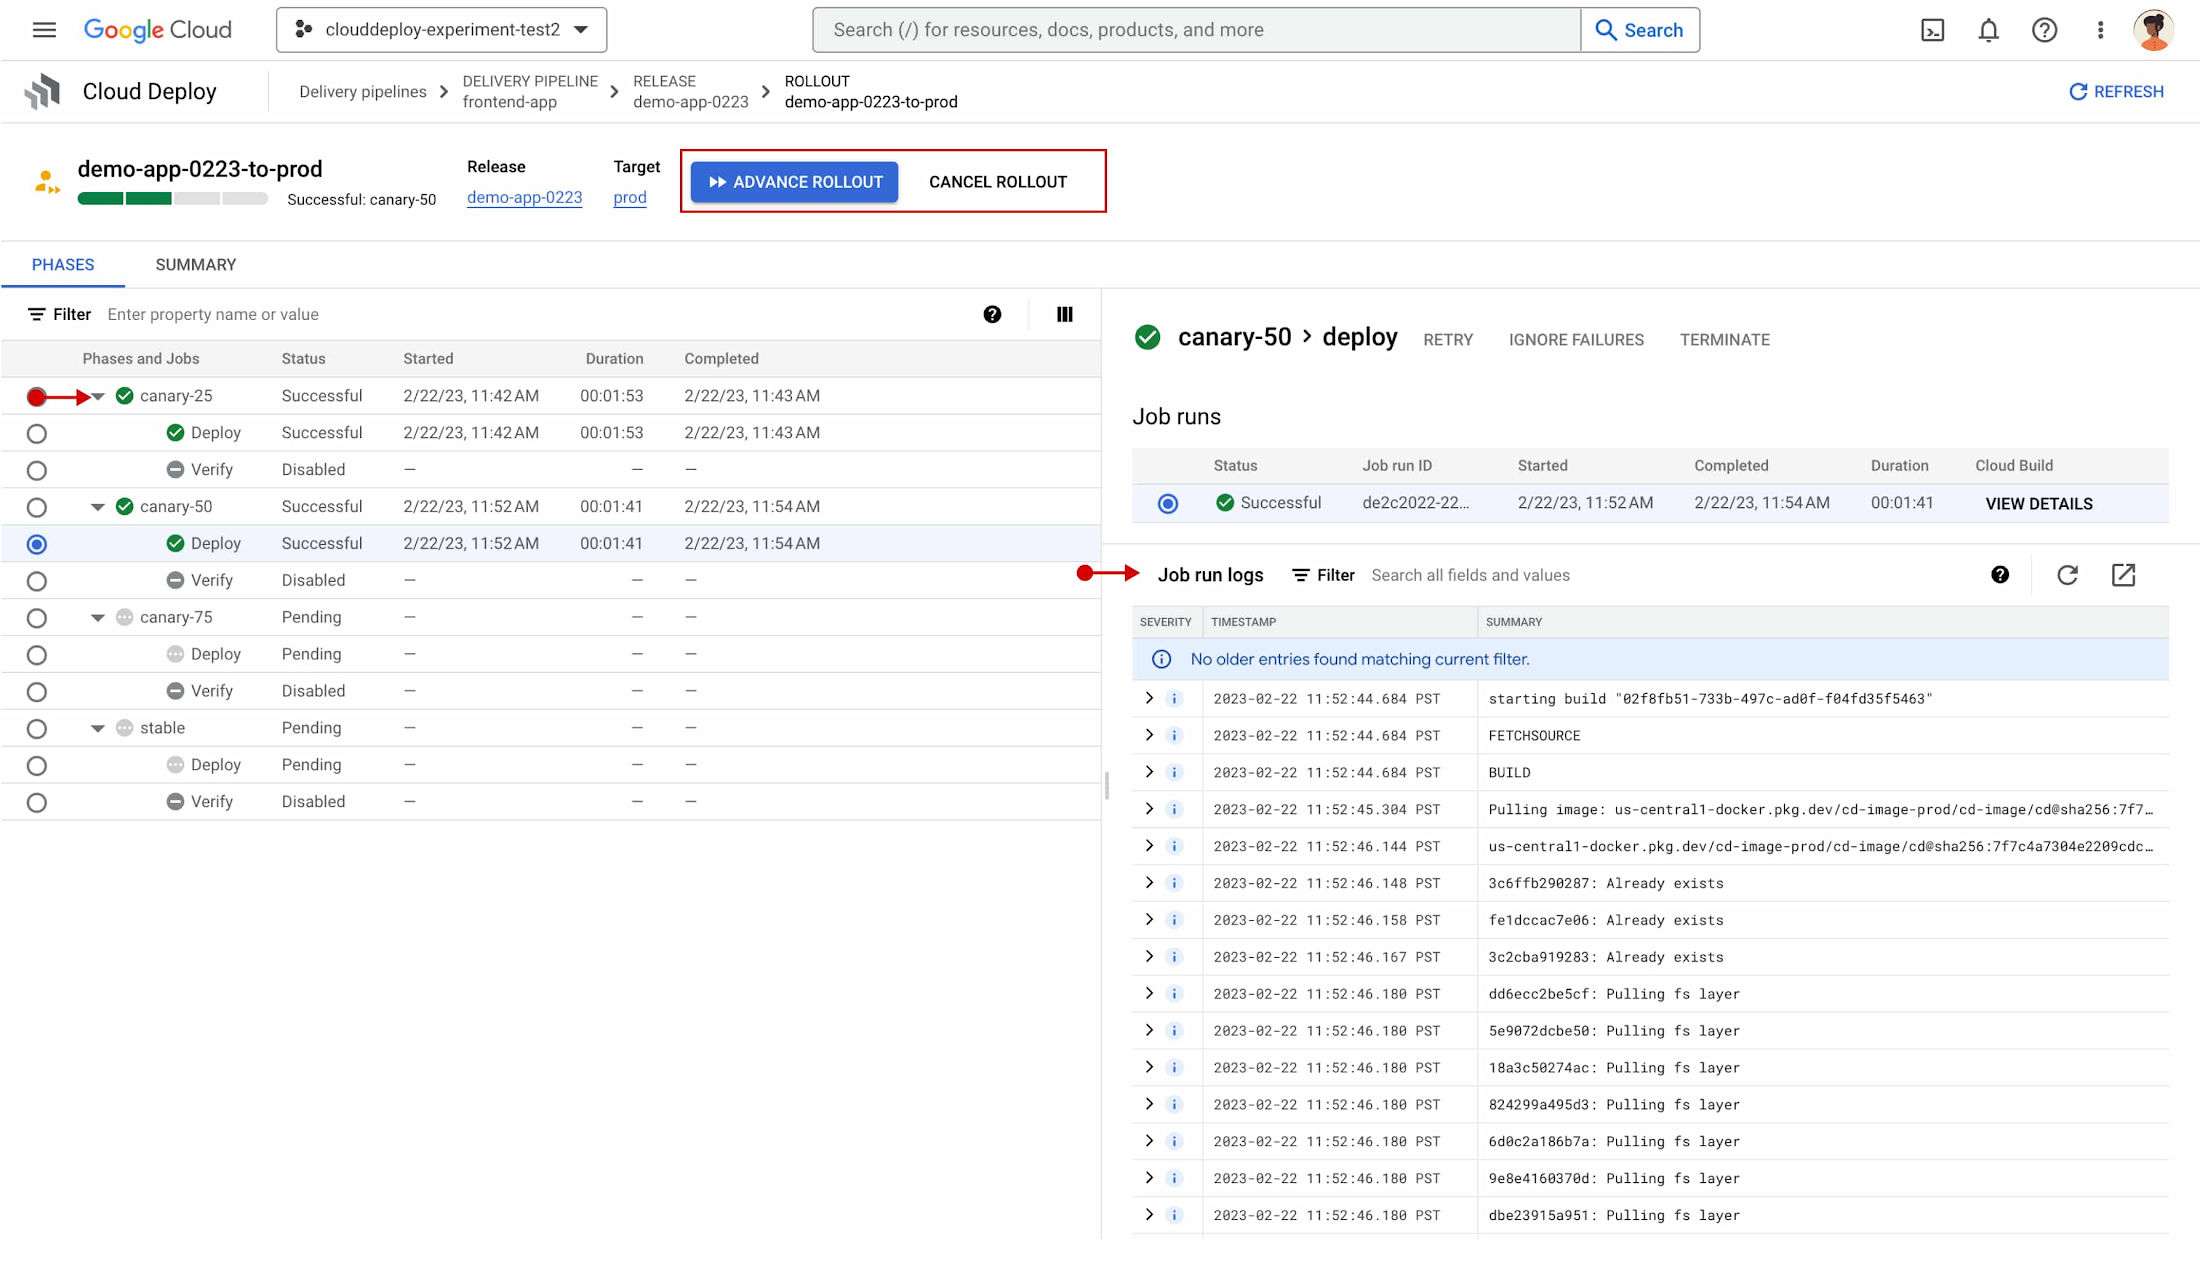Click the refresh icon on Job run logs
The image size is (2200, 1278).
pos(2066,575)
